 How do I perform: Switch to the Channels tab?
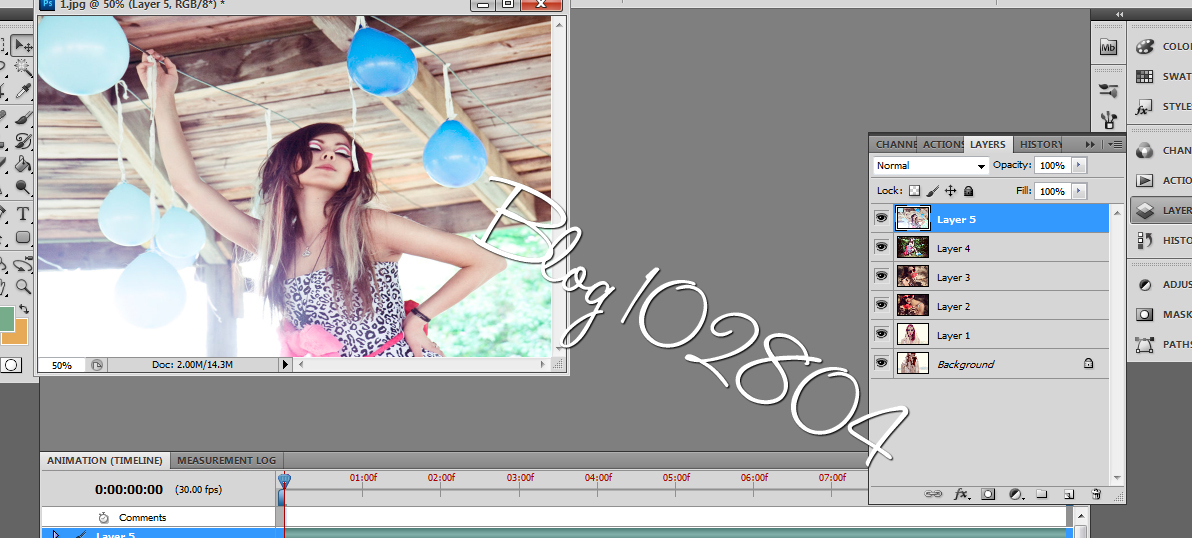[895, 144]
